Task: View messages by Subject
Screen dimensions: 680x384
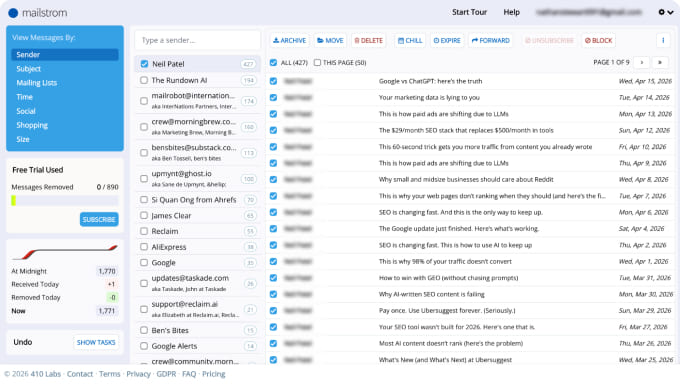Action: pyautogui.click(x=29, y=69)
